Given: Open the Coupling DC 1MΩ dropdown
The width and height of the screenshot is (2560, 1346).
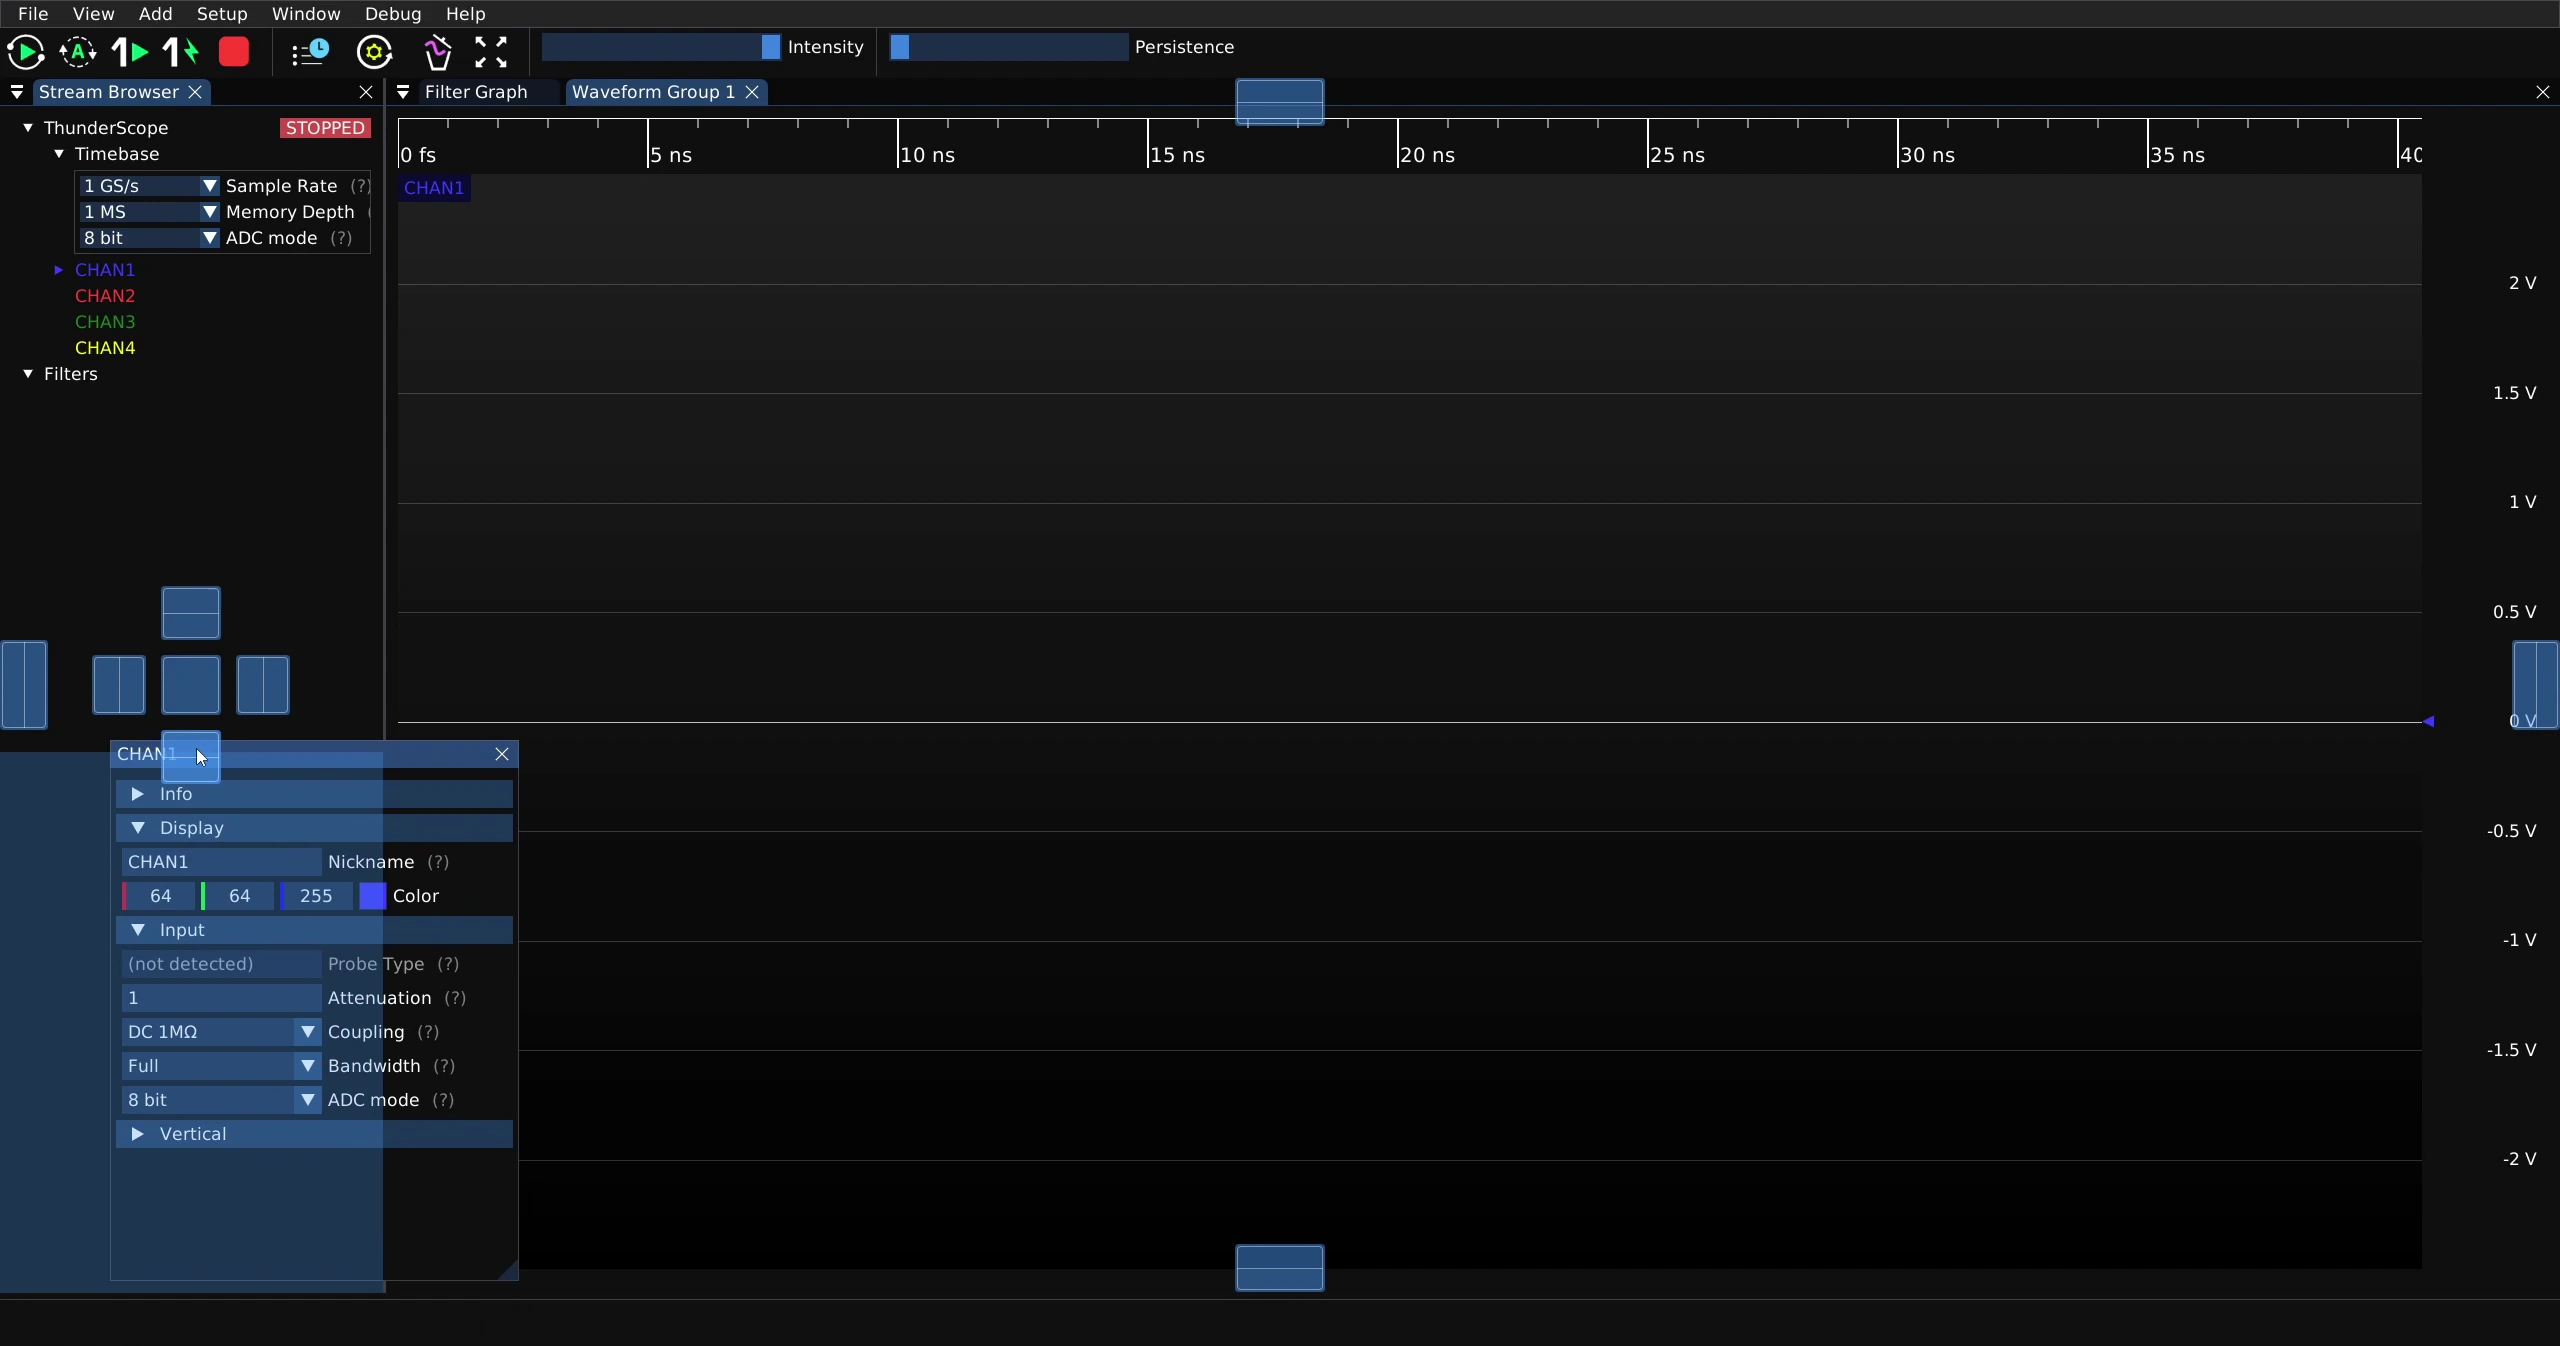Looking at the screenshot, I should [x=221, y=1032].
